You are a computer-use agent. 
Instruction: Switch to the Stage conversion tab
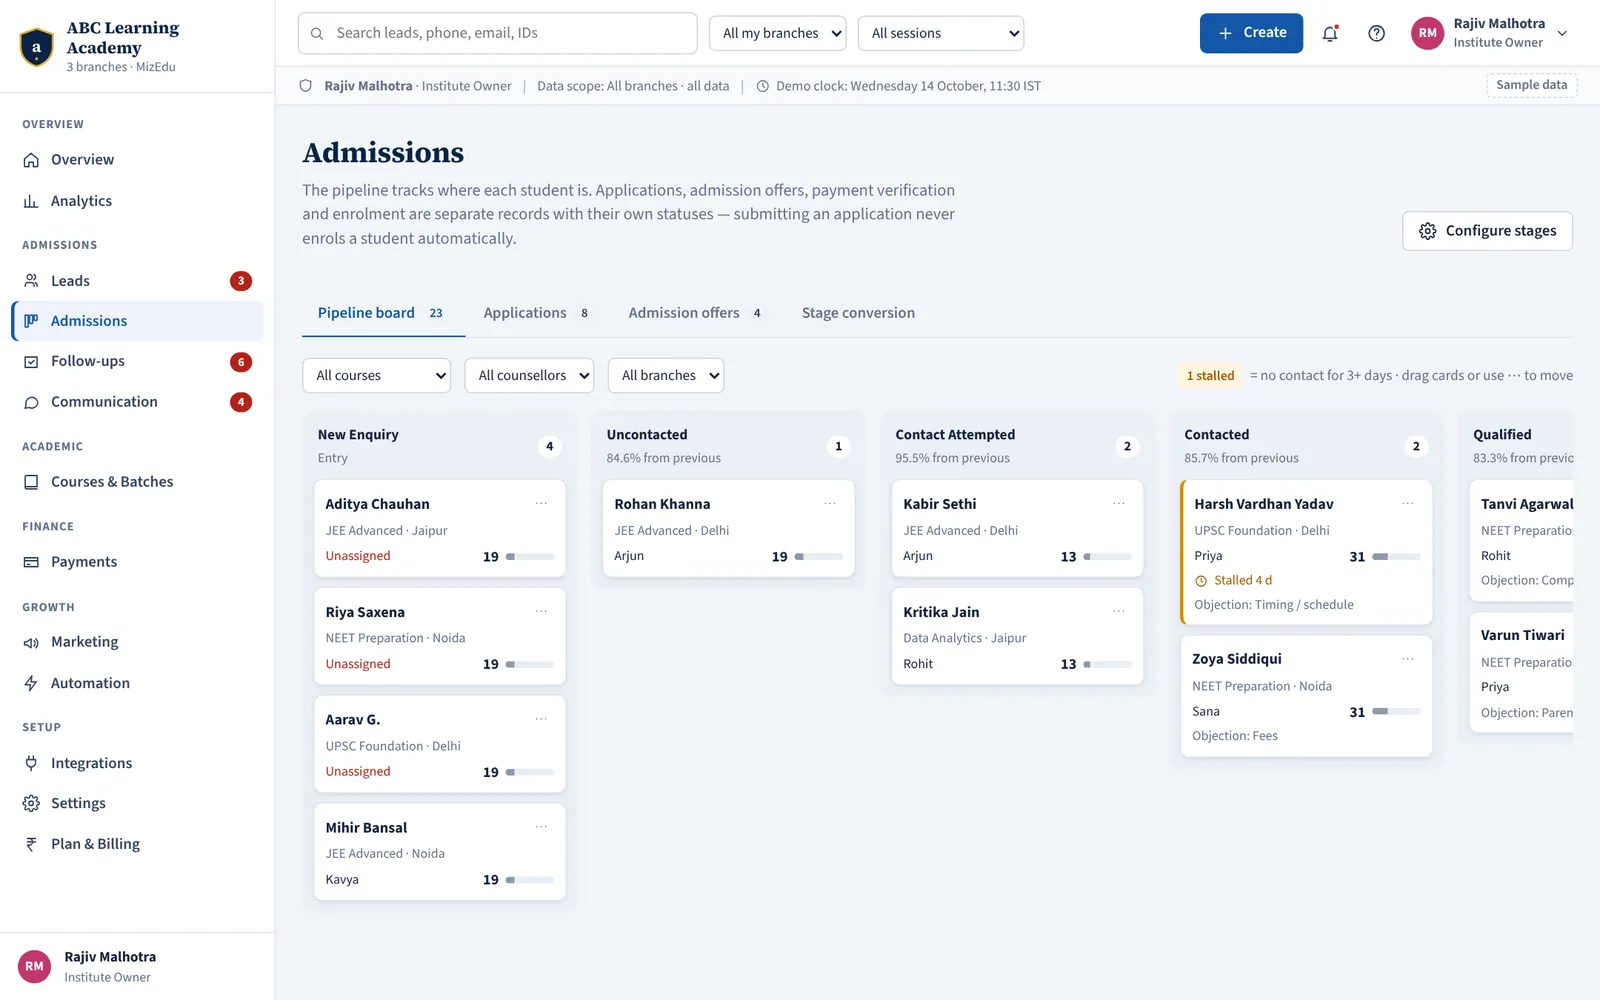(x=858, y=313)
